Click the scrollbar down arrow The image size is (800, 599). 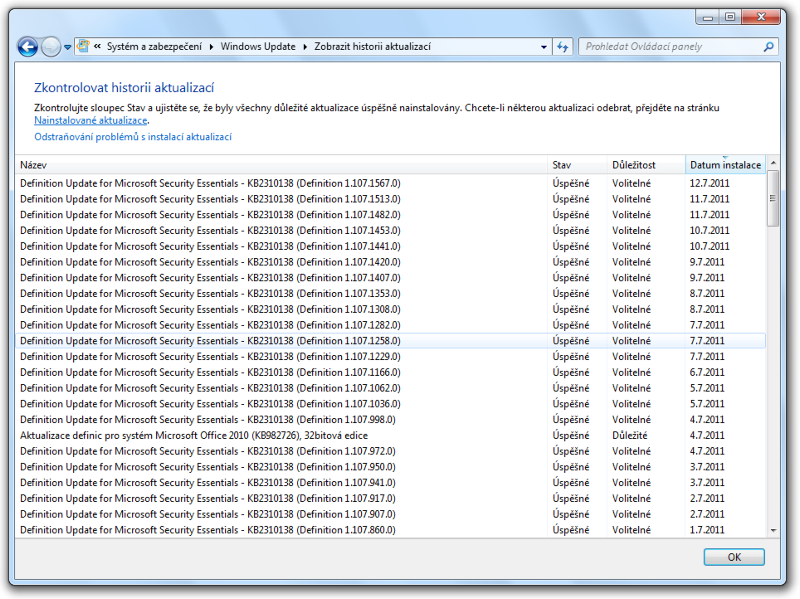coord(773,530)
